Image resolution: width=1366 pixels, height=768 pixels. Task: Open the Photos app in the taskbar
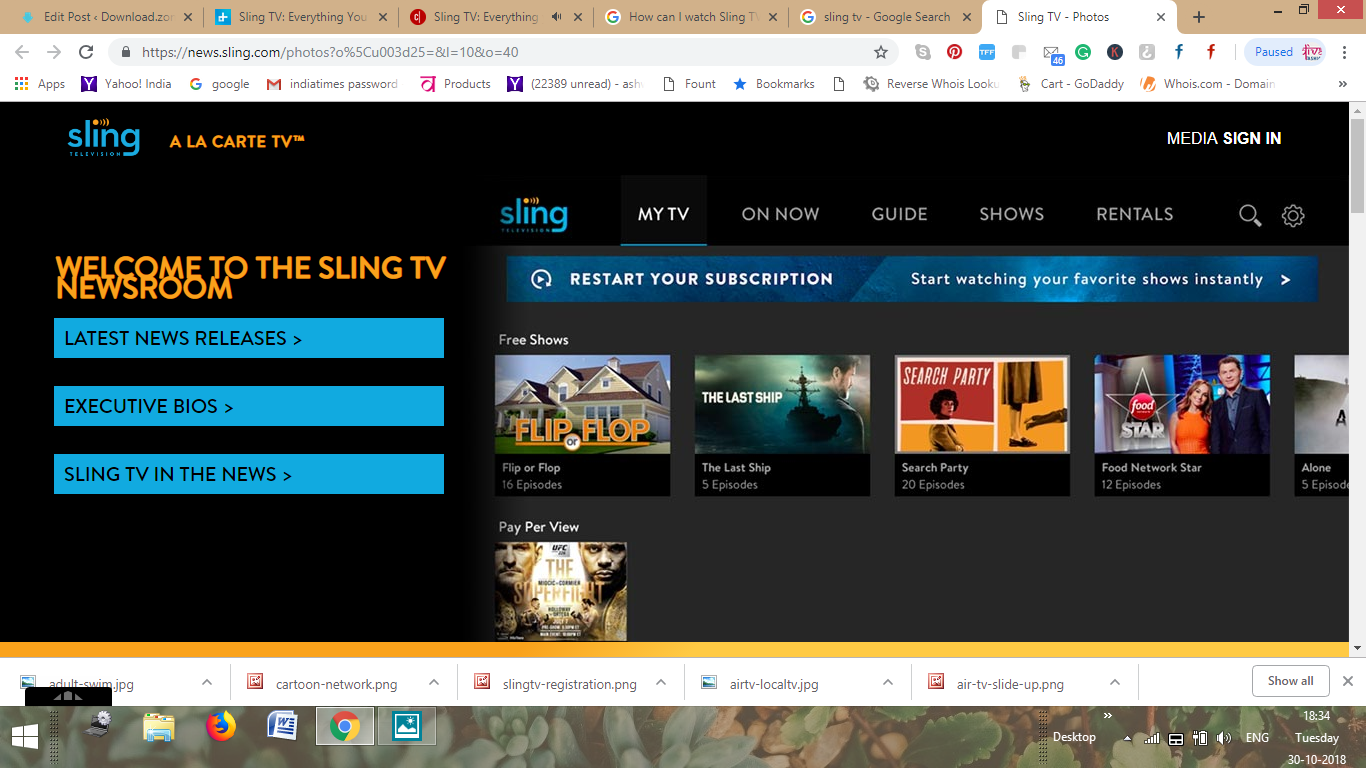tap(406, 726)
